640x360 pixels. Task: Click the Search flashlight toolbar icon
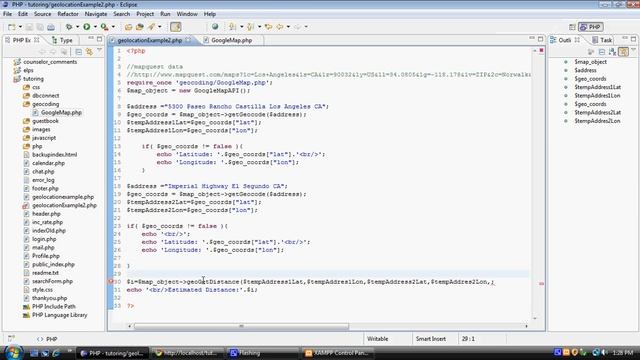(x=151, y=27)
